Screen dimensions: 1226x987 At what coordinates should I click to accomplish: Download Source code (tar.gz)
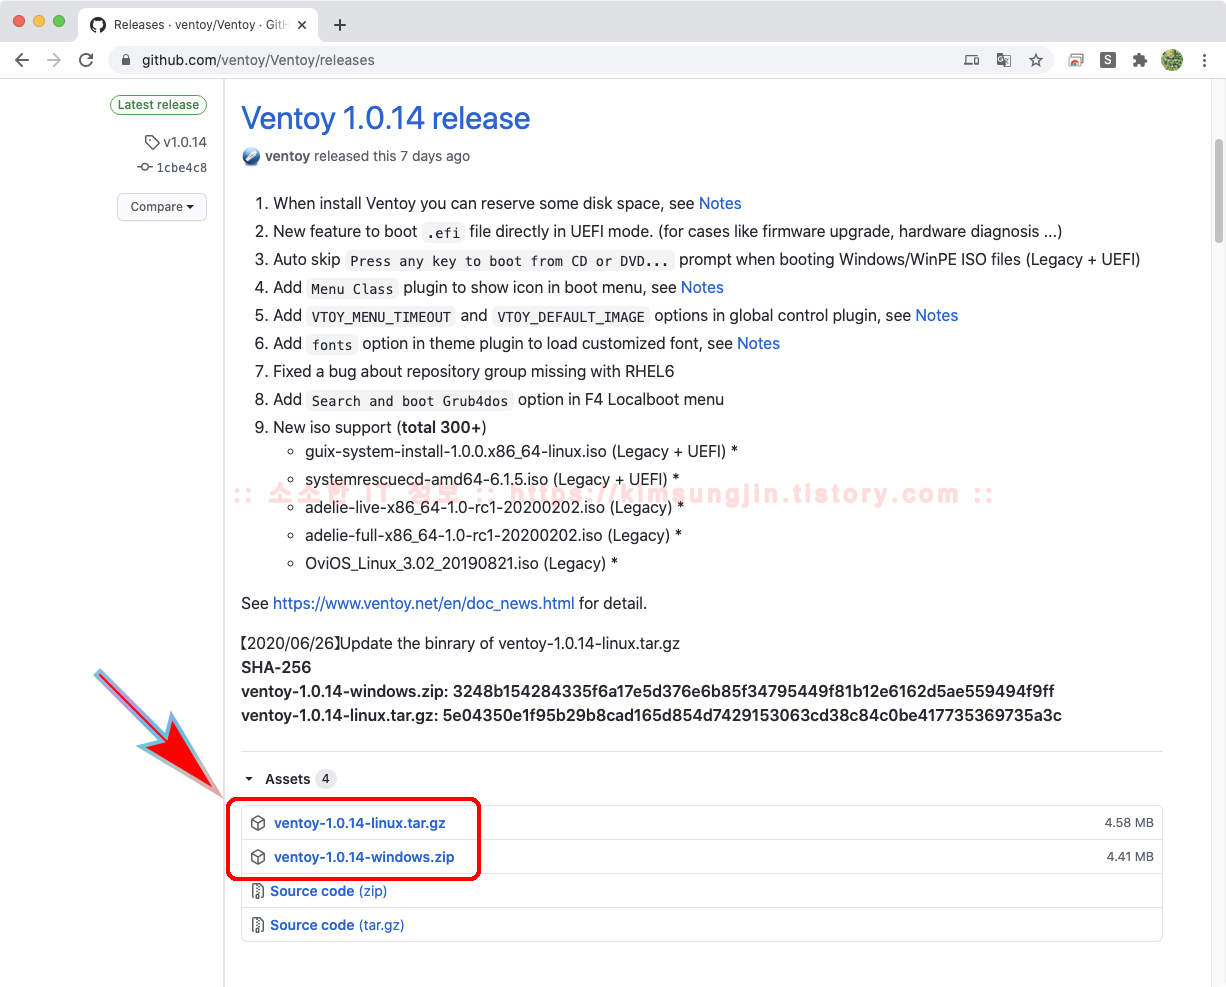[x=337, y=925]
